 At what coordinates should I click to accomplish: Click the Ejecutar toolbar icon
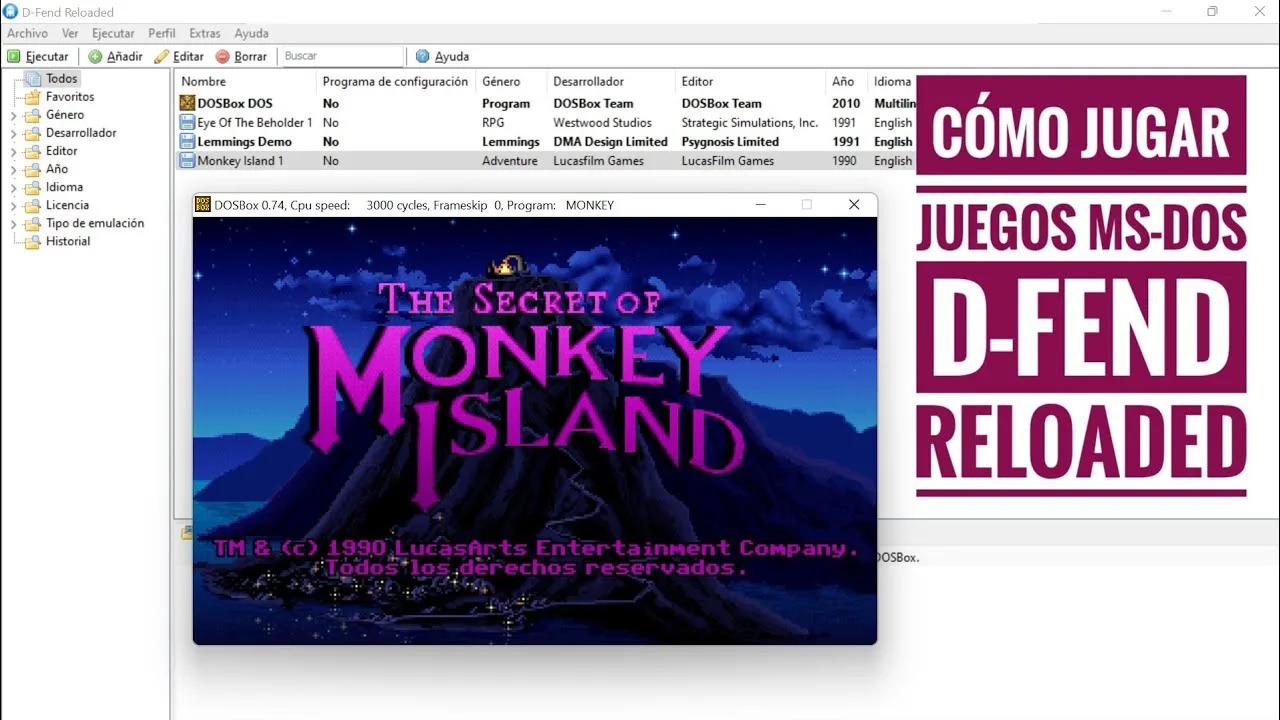[14, 57]
